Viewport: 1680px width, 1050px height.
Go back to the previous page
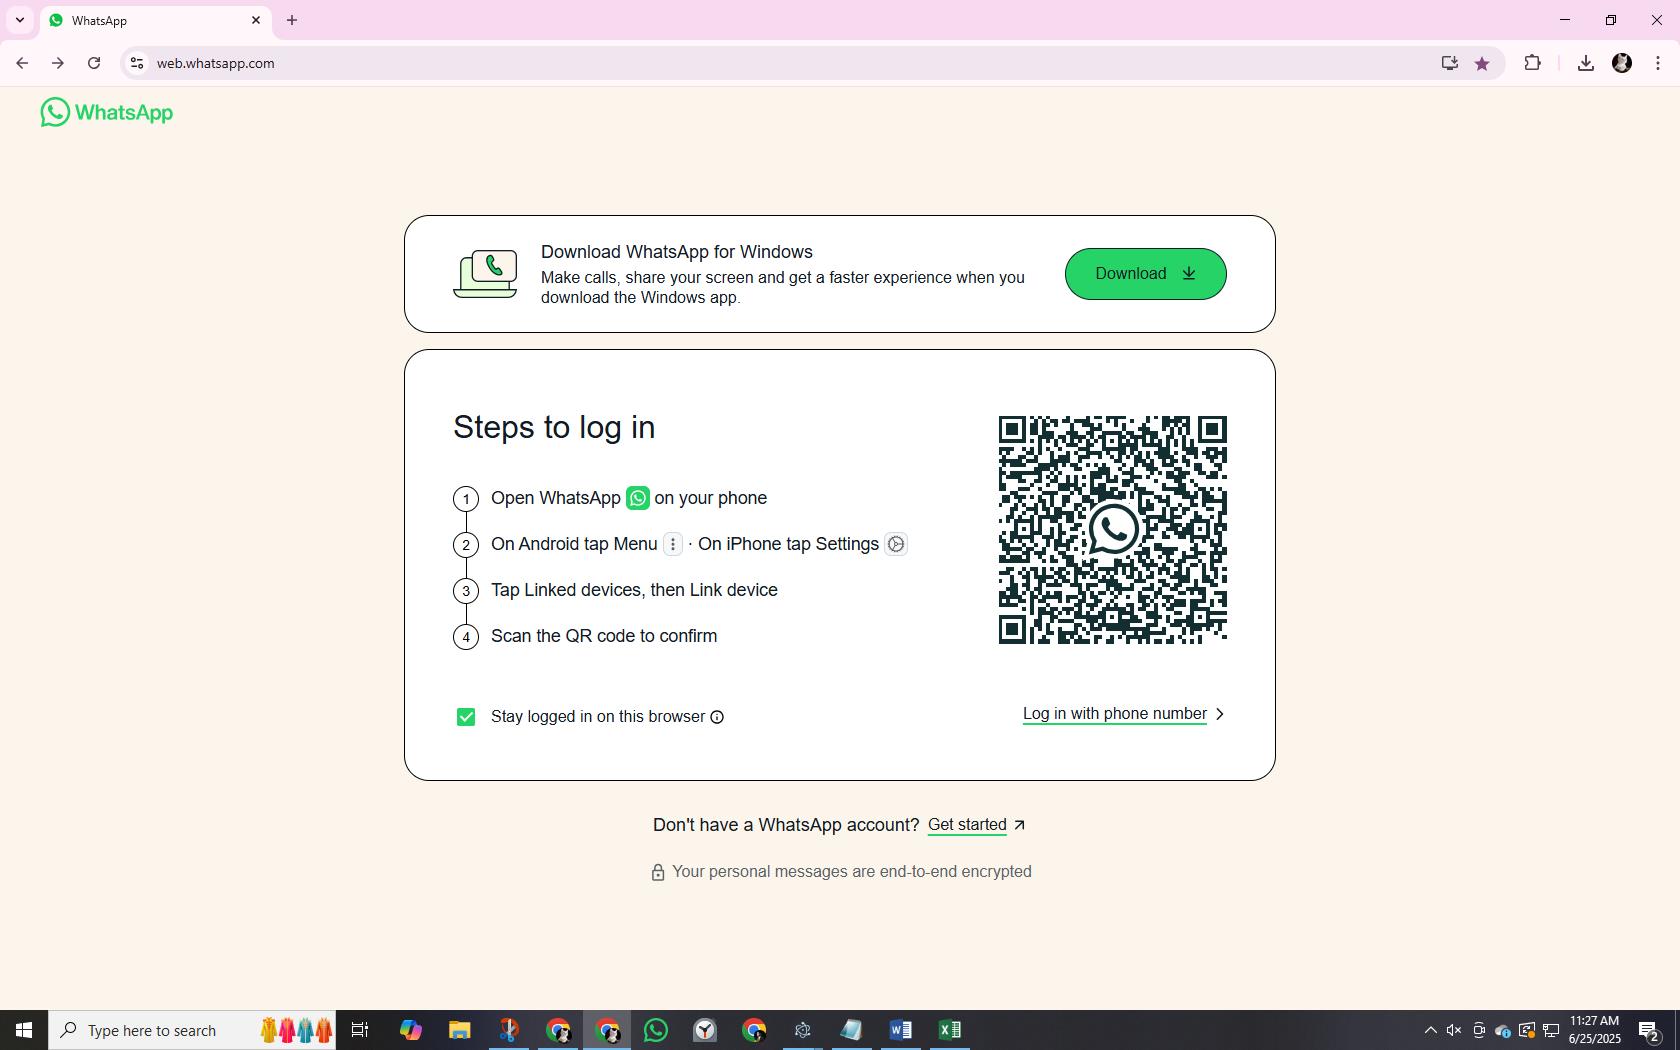coord(22,63)
